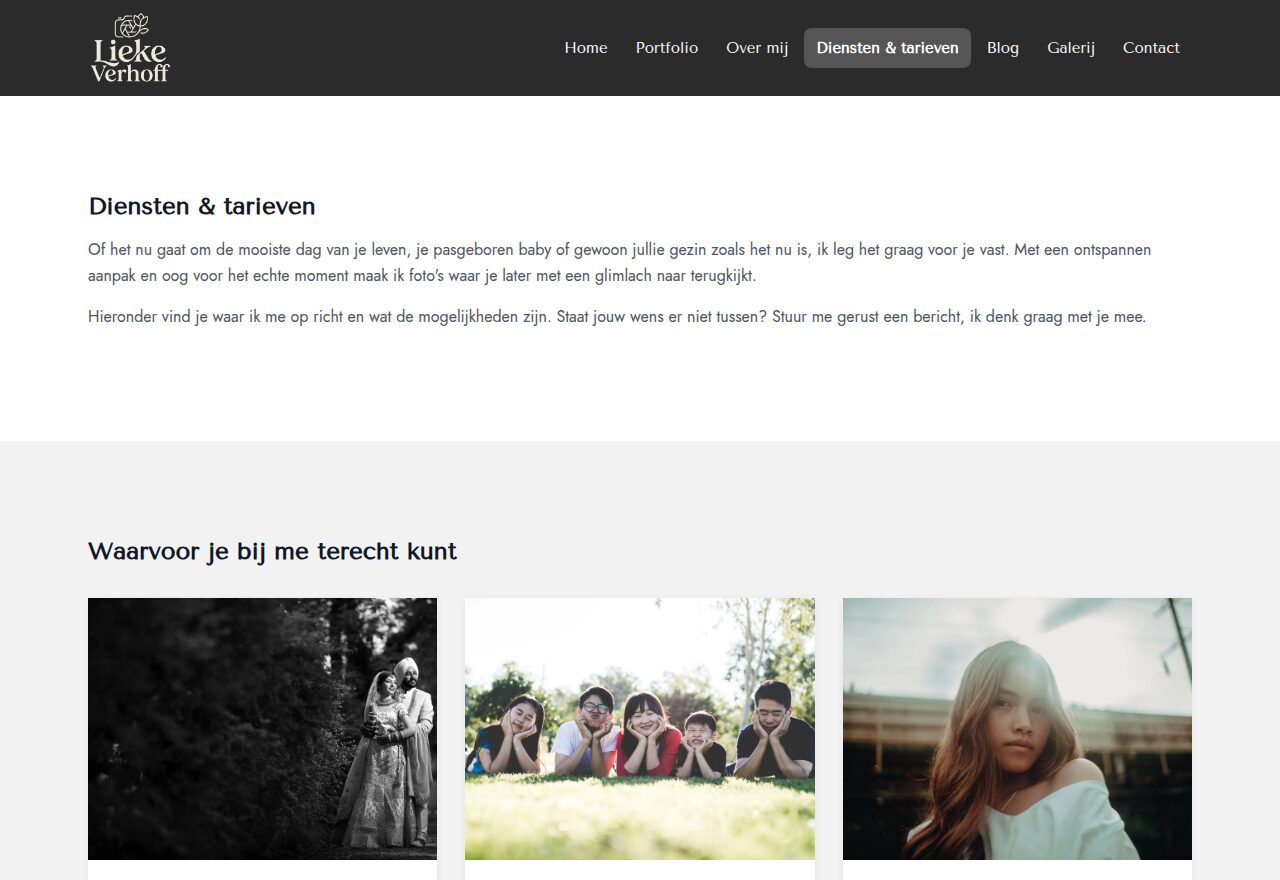This screenshot has height=880, width=1280.
Task: Click the Waarvoor je bij me terecht kunt heading
Action: [272, 551]
